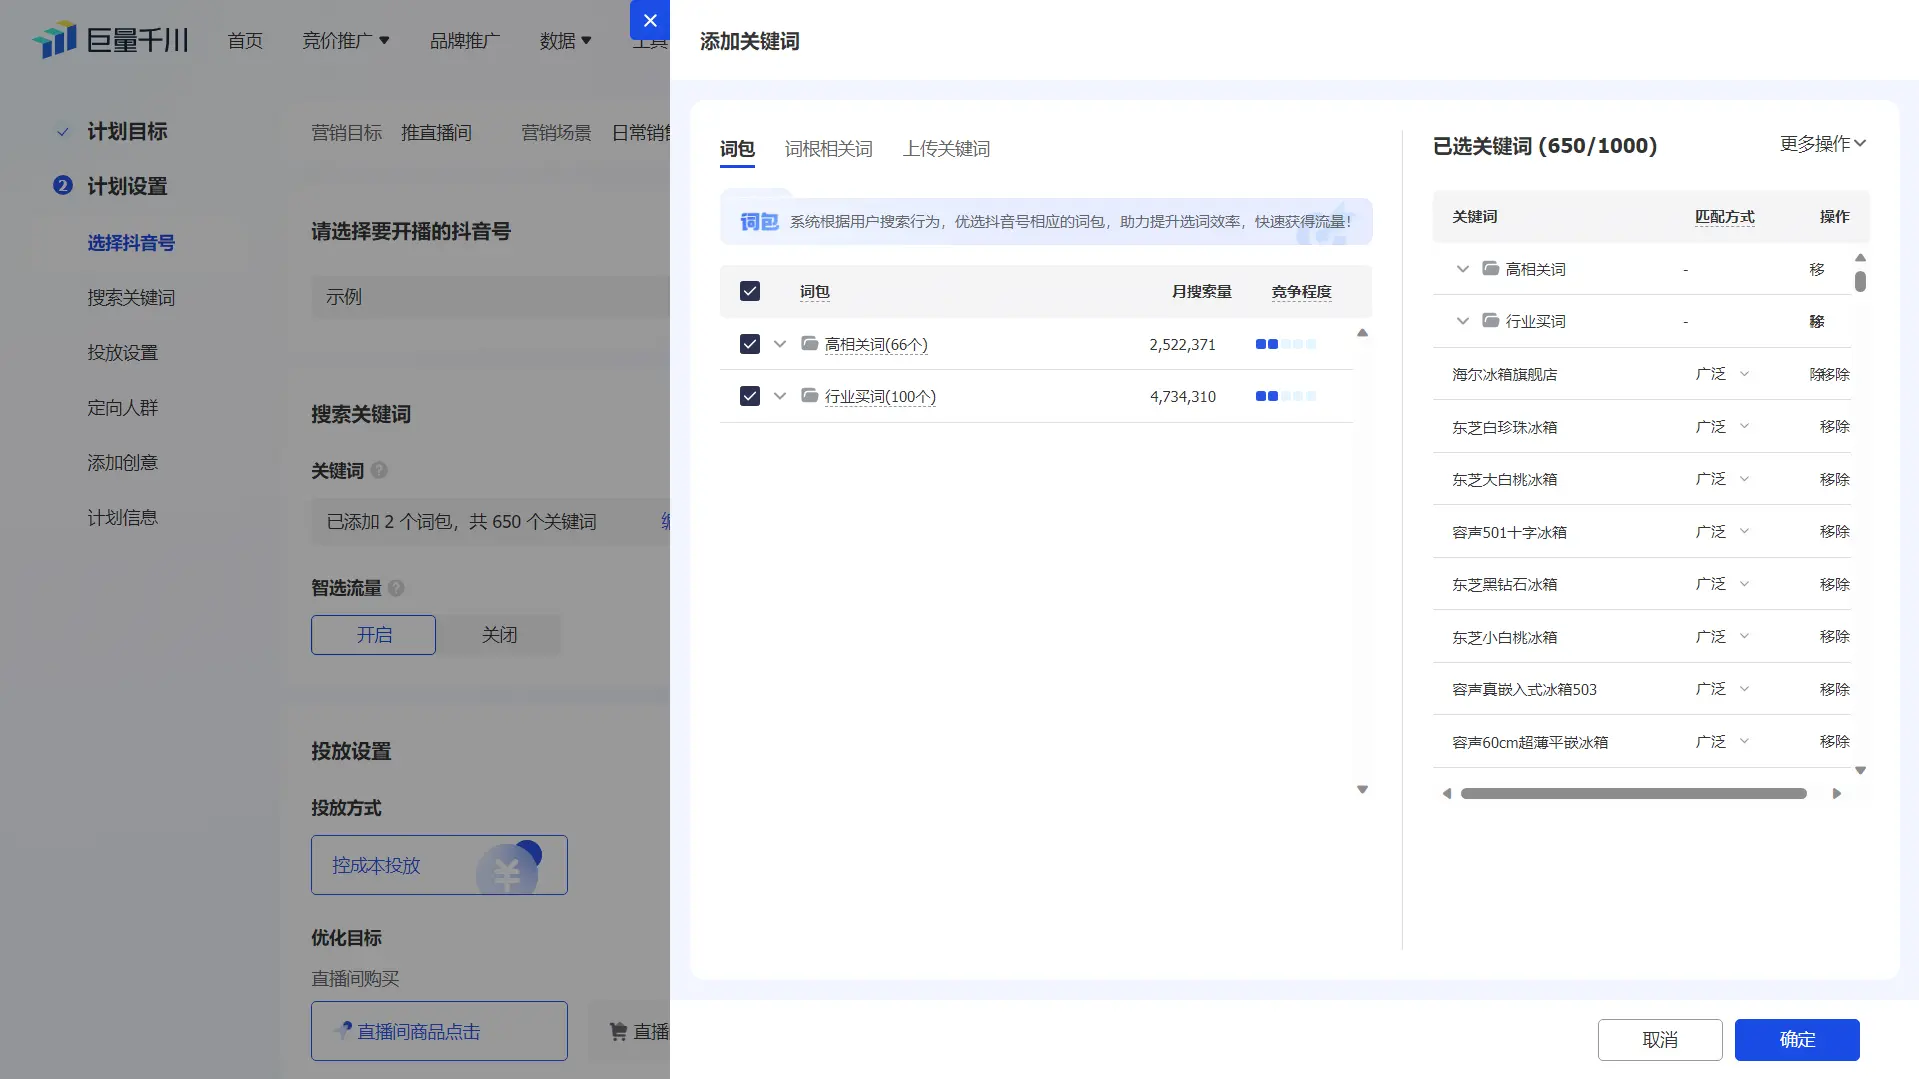Switch to the 词根相关词 tab
1919x1079 pixels.
(828, 149)
